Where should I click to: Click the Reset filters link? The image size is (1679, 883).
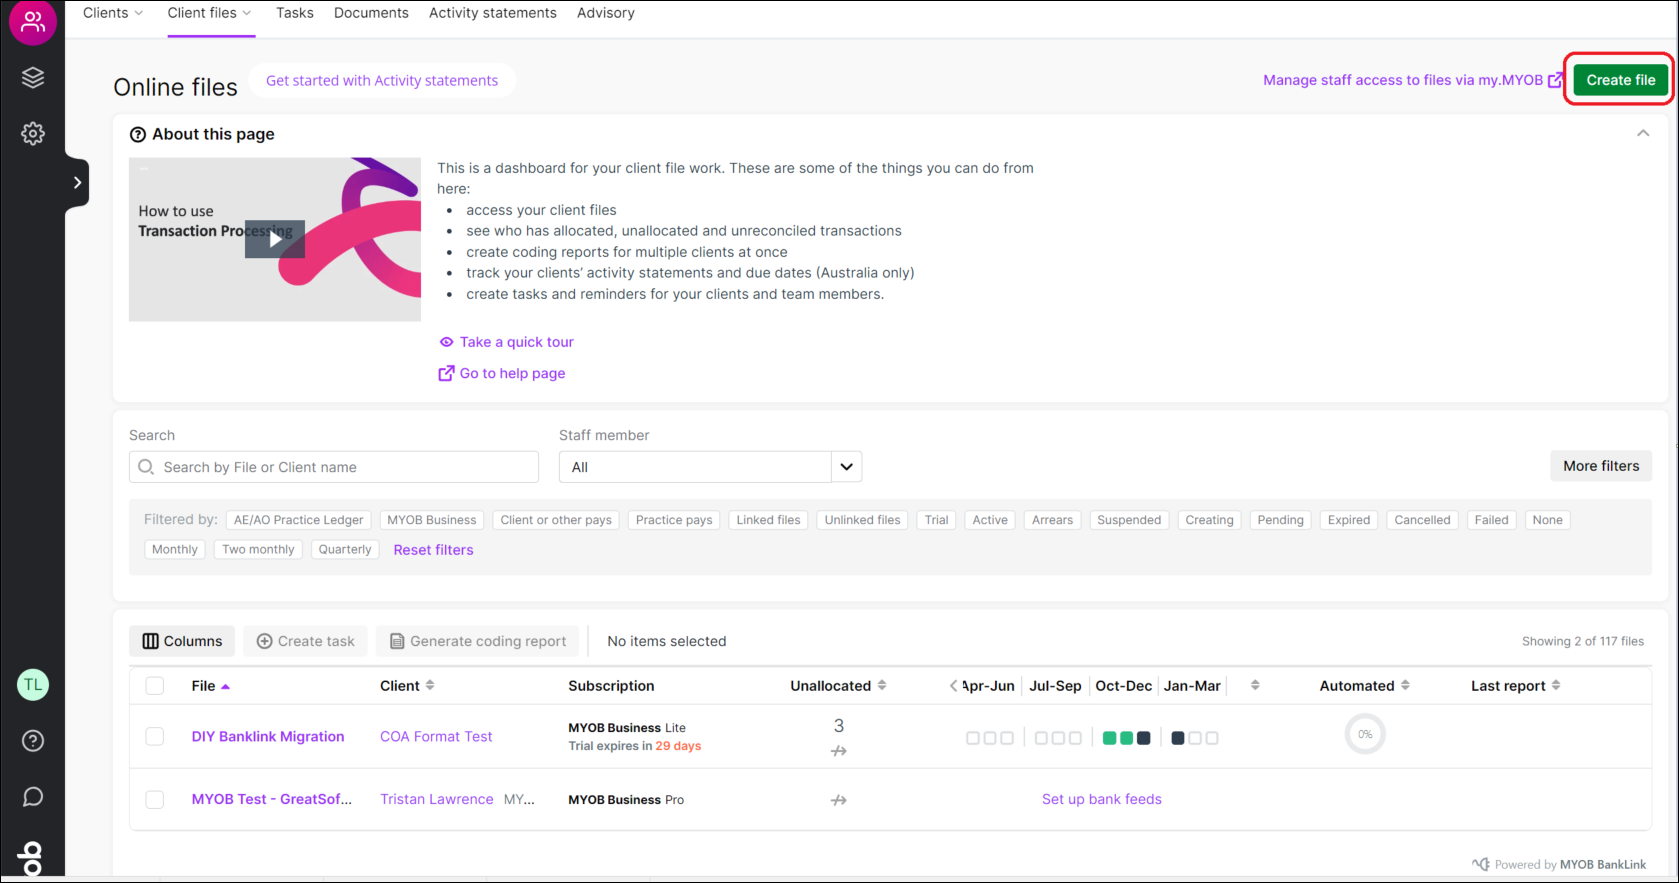point(433,550)
